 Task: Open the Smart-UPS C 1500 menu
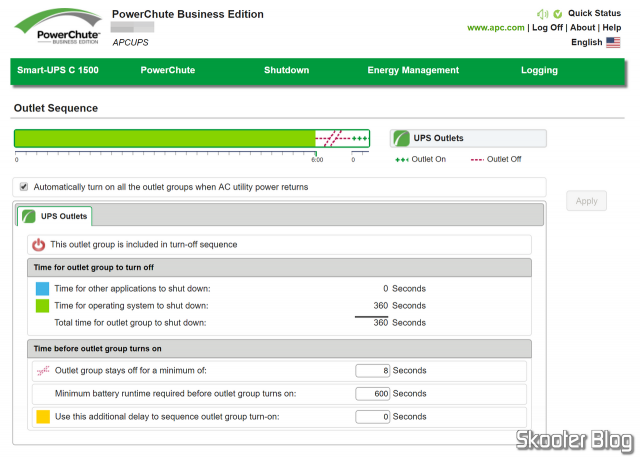tap(58, 70)
